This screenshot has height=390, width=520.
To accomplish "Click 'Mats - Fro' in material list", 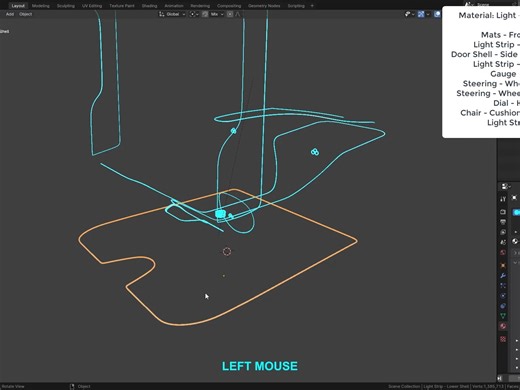I will 500,35.
